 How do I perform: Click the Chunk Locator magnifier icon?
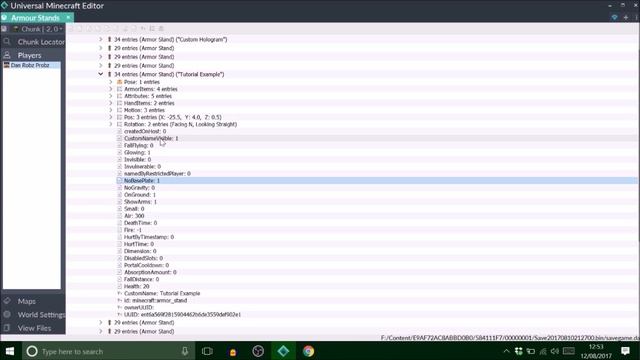coord(7,42)
